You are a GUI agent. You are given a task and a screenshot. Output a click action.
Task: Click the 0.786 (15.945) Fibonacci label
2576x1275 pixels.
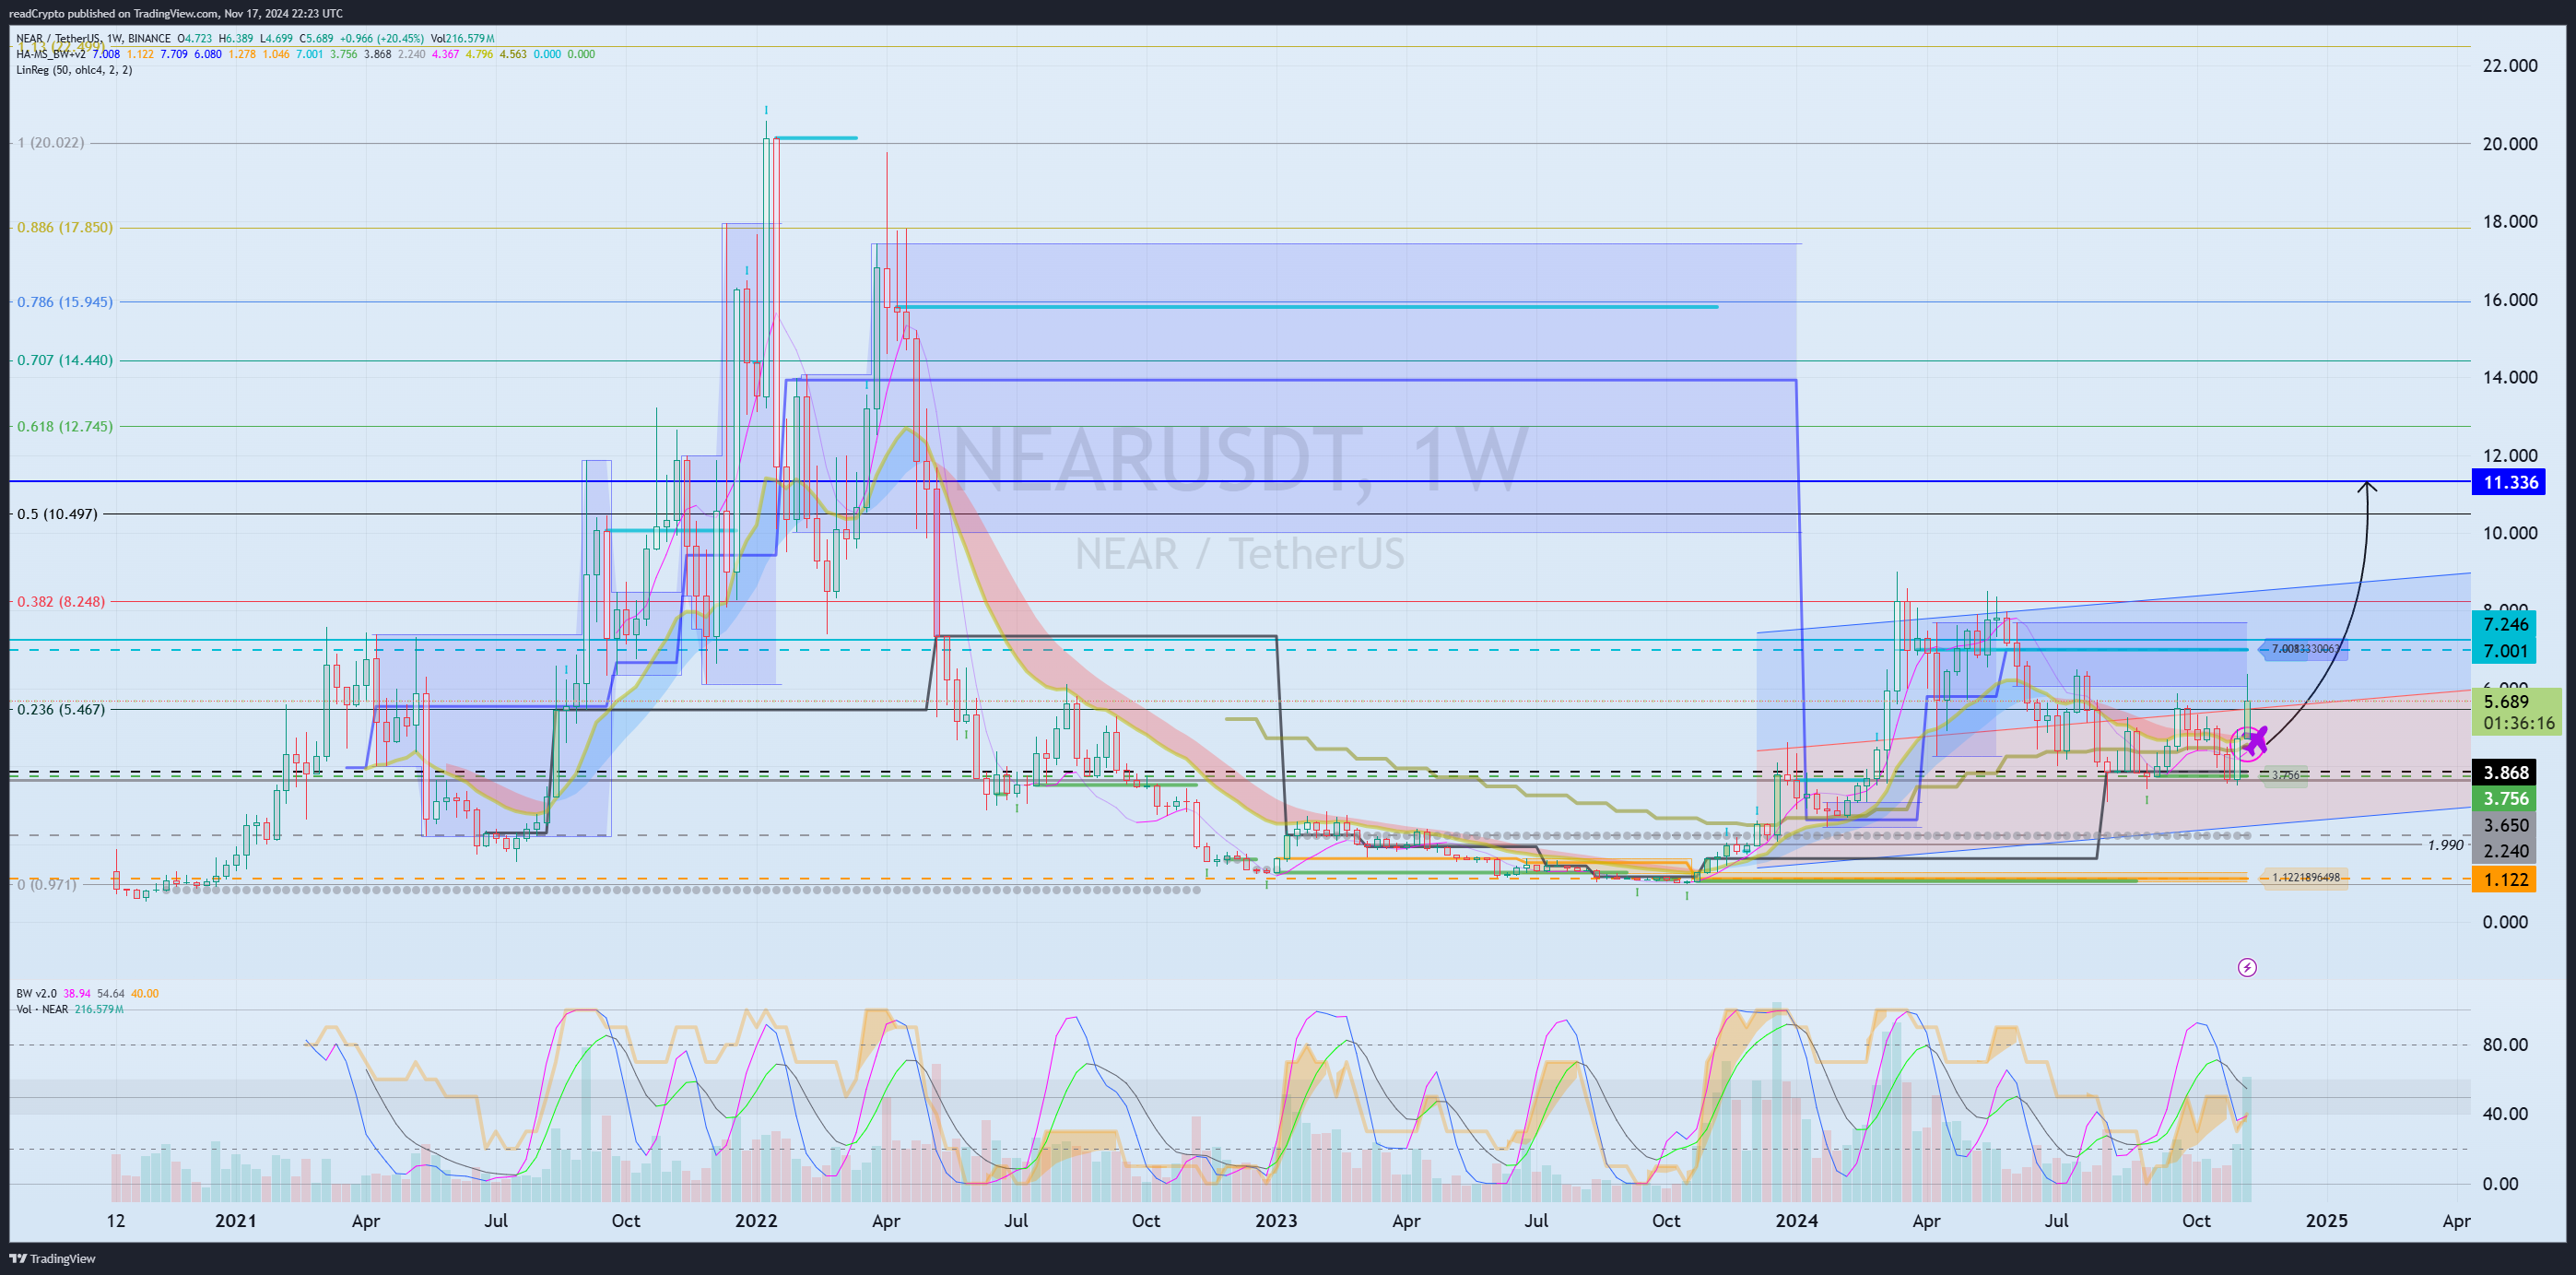pyautogui.click(x=65, y=301)
